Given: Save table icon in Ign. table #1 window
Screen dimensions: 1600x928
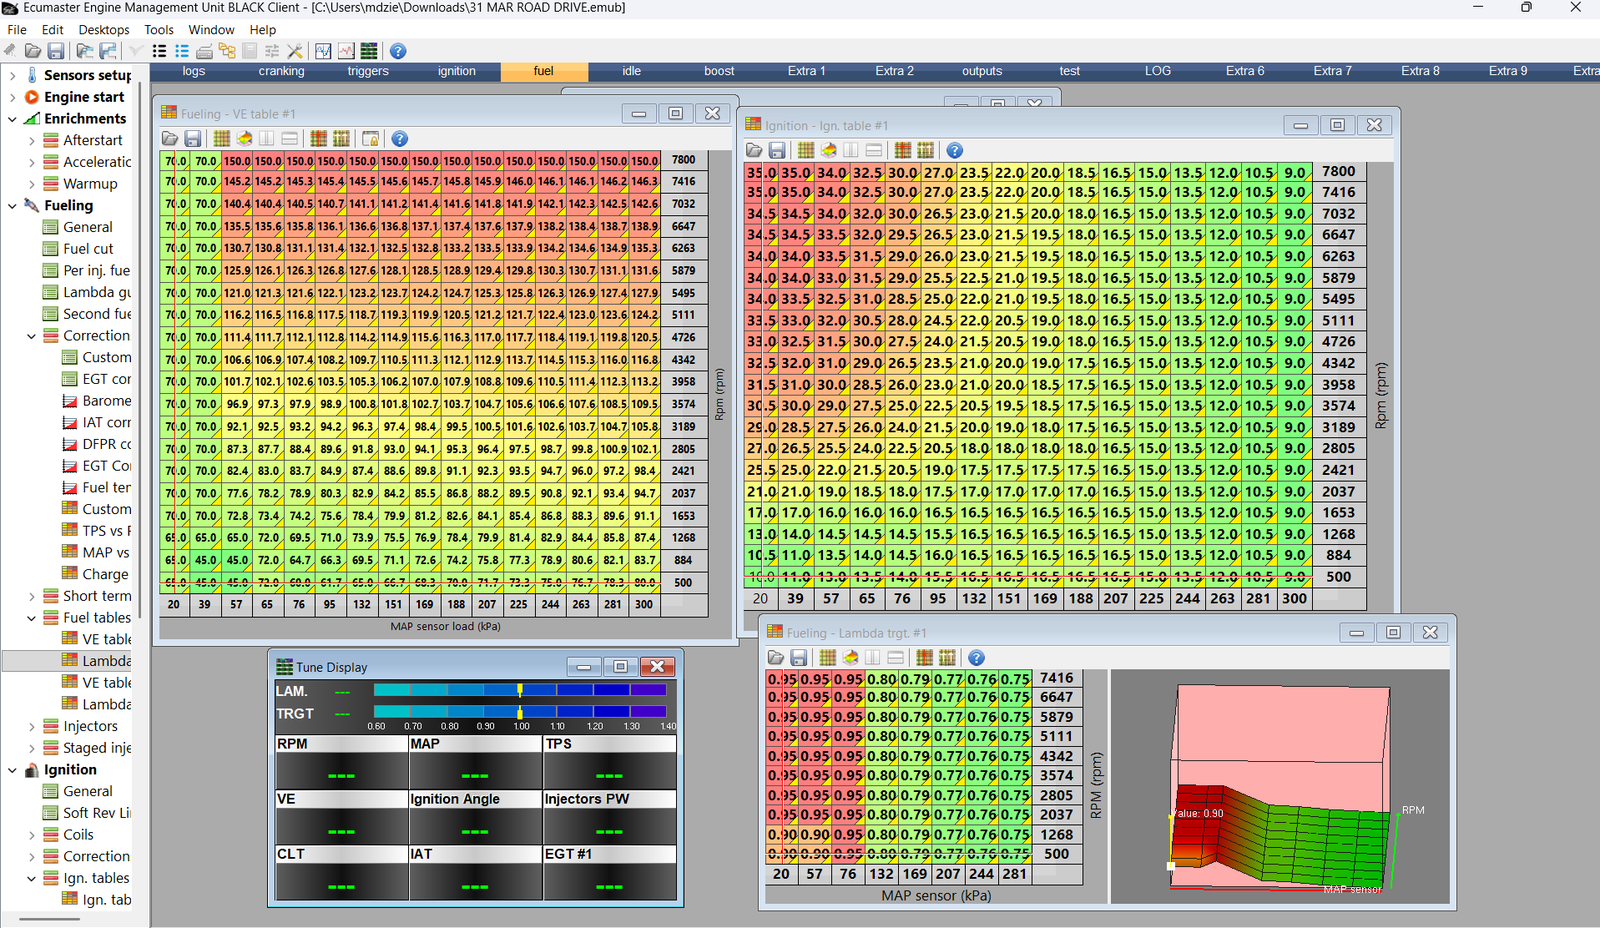Looking at the screenshot, I should [777, 150].
